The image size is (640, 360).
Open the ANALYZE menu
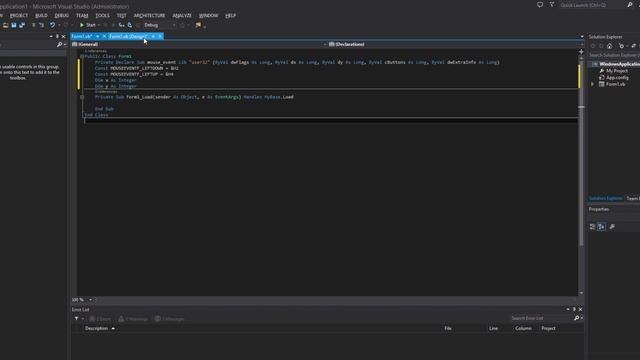tap(182, 16)
